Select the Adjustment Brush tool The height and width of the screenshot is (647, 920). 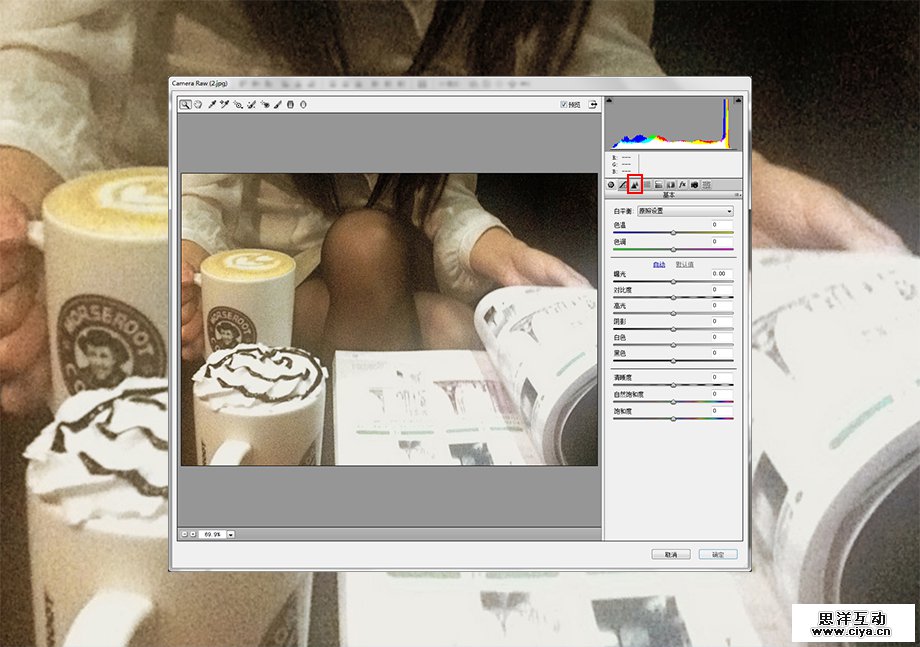coord(278,104)
